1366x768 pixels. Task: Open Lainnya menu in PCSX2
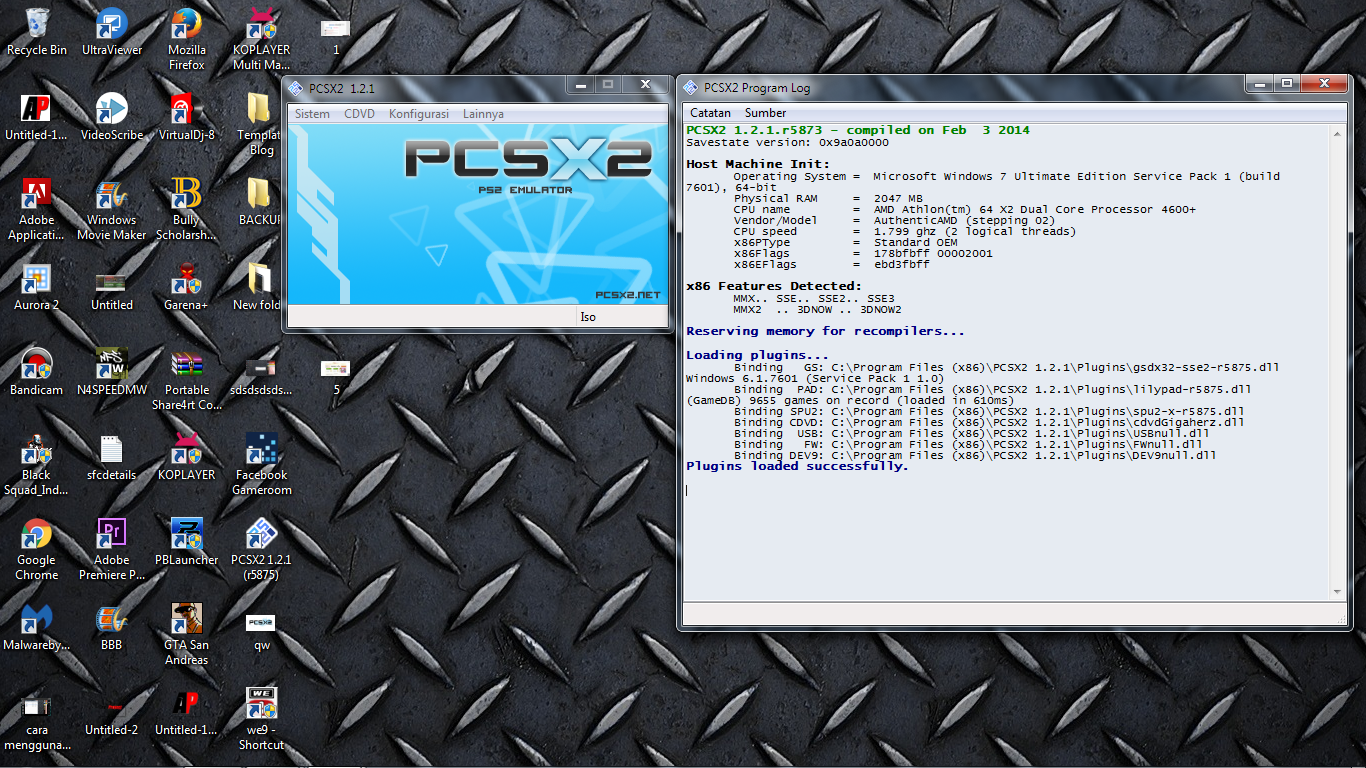[483, 114]
